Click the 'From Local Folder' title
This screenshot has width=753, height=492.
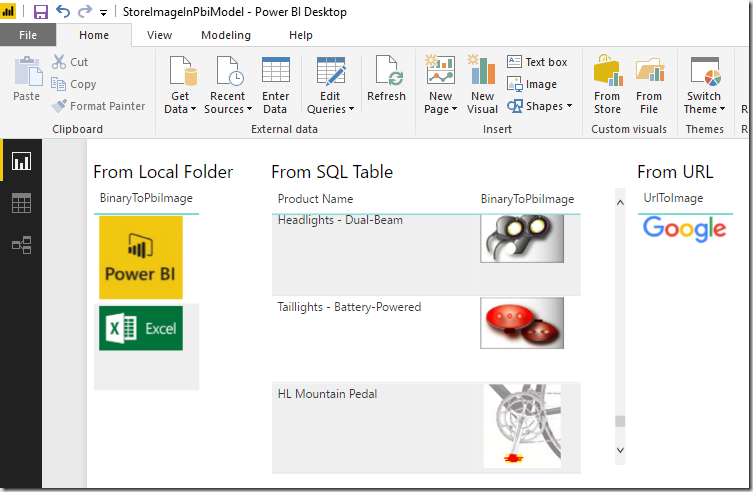[163, 172]
